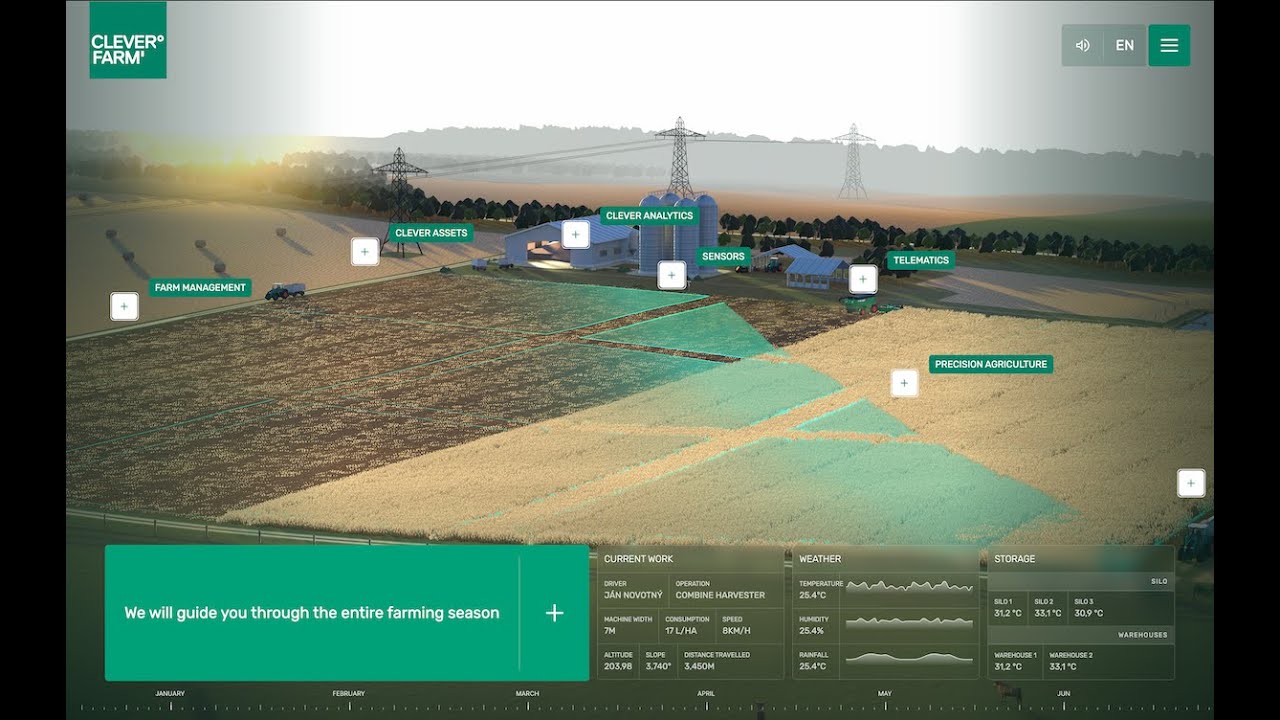Click the Current Work panel heading
Screen dimensions: 1280x720
pyautogui.click(x=638, y=559)
